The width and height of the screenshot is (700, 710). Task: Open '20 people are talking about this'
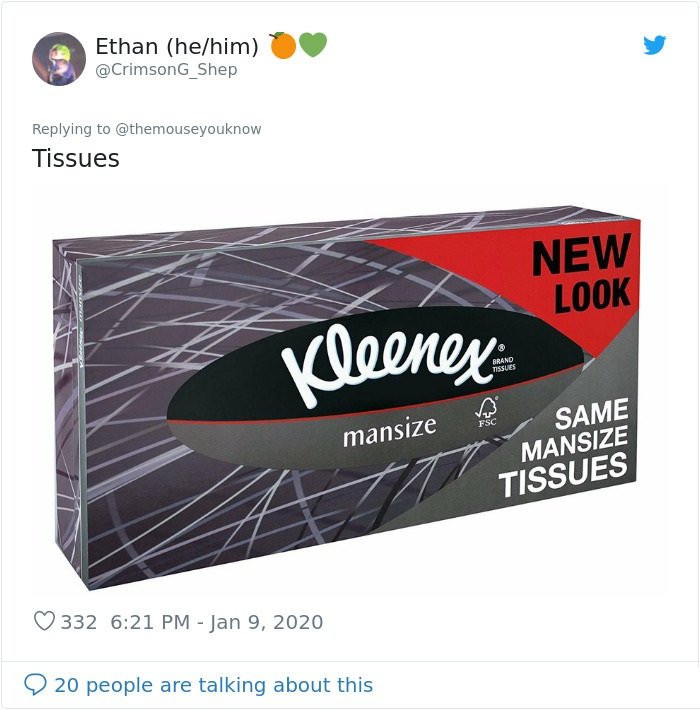(x=214, y=685)
